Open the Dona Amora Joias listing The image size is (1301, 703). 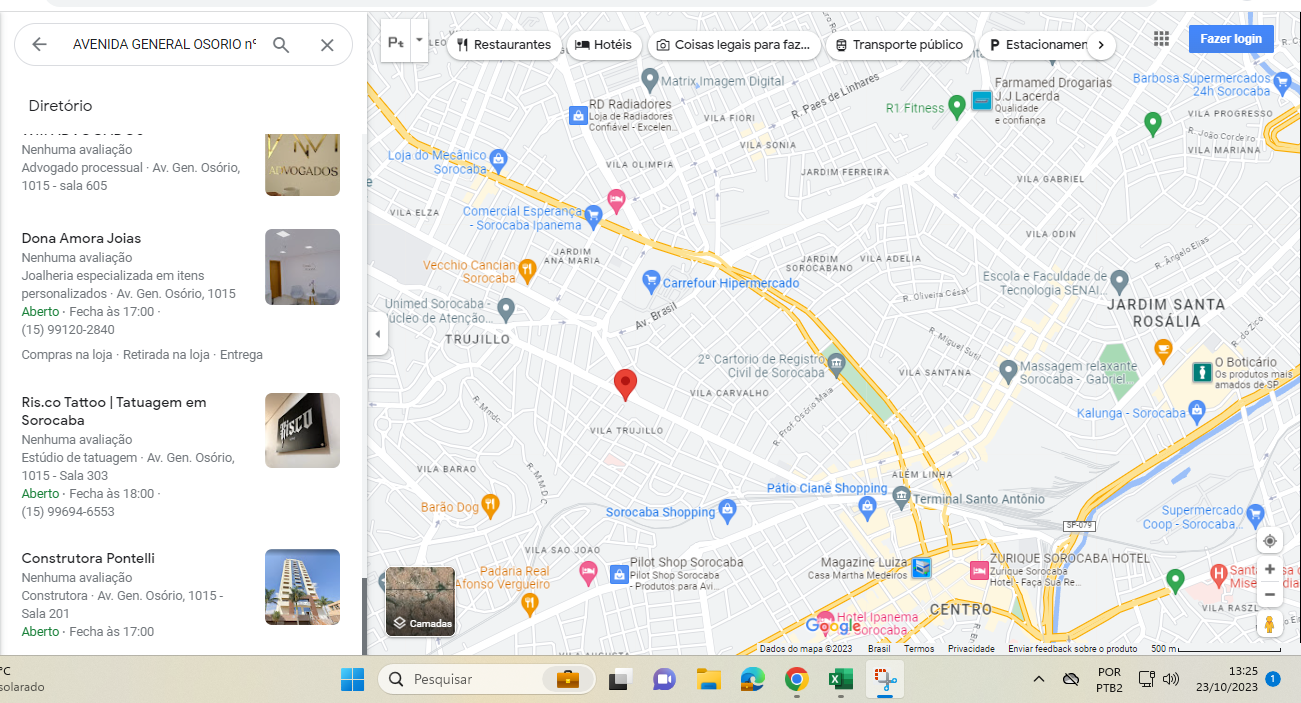pyautogui.click(x=81, y=238)
